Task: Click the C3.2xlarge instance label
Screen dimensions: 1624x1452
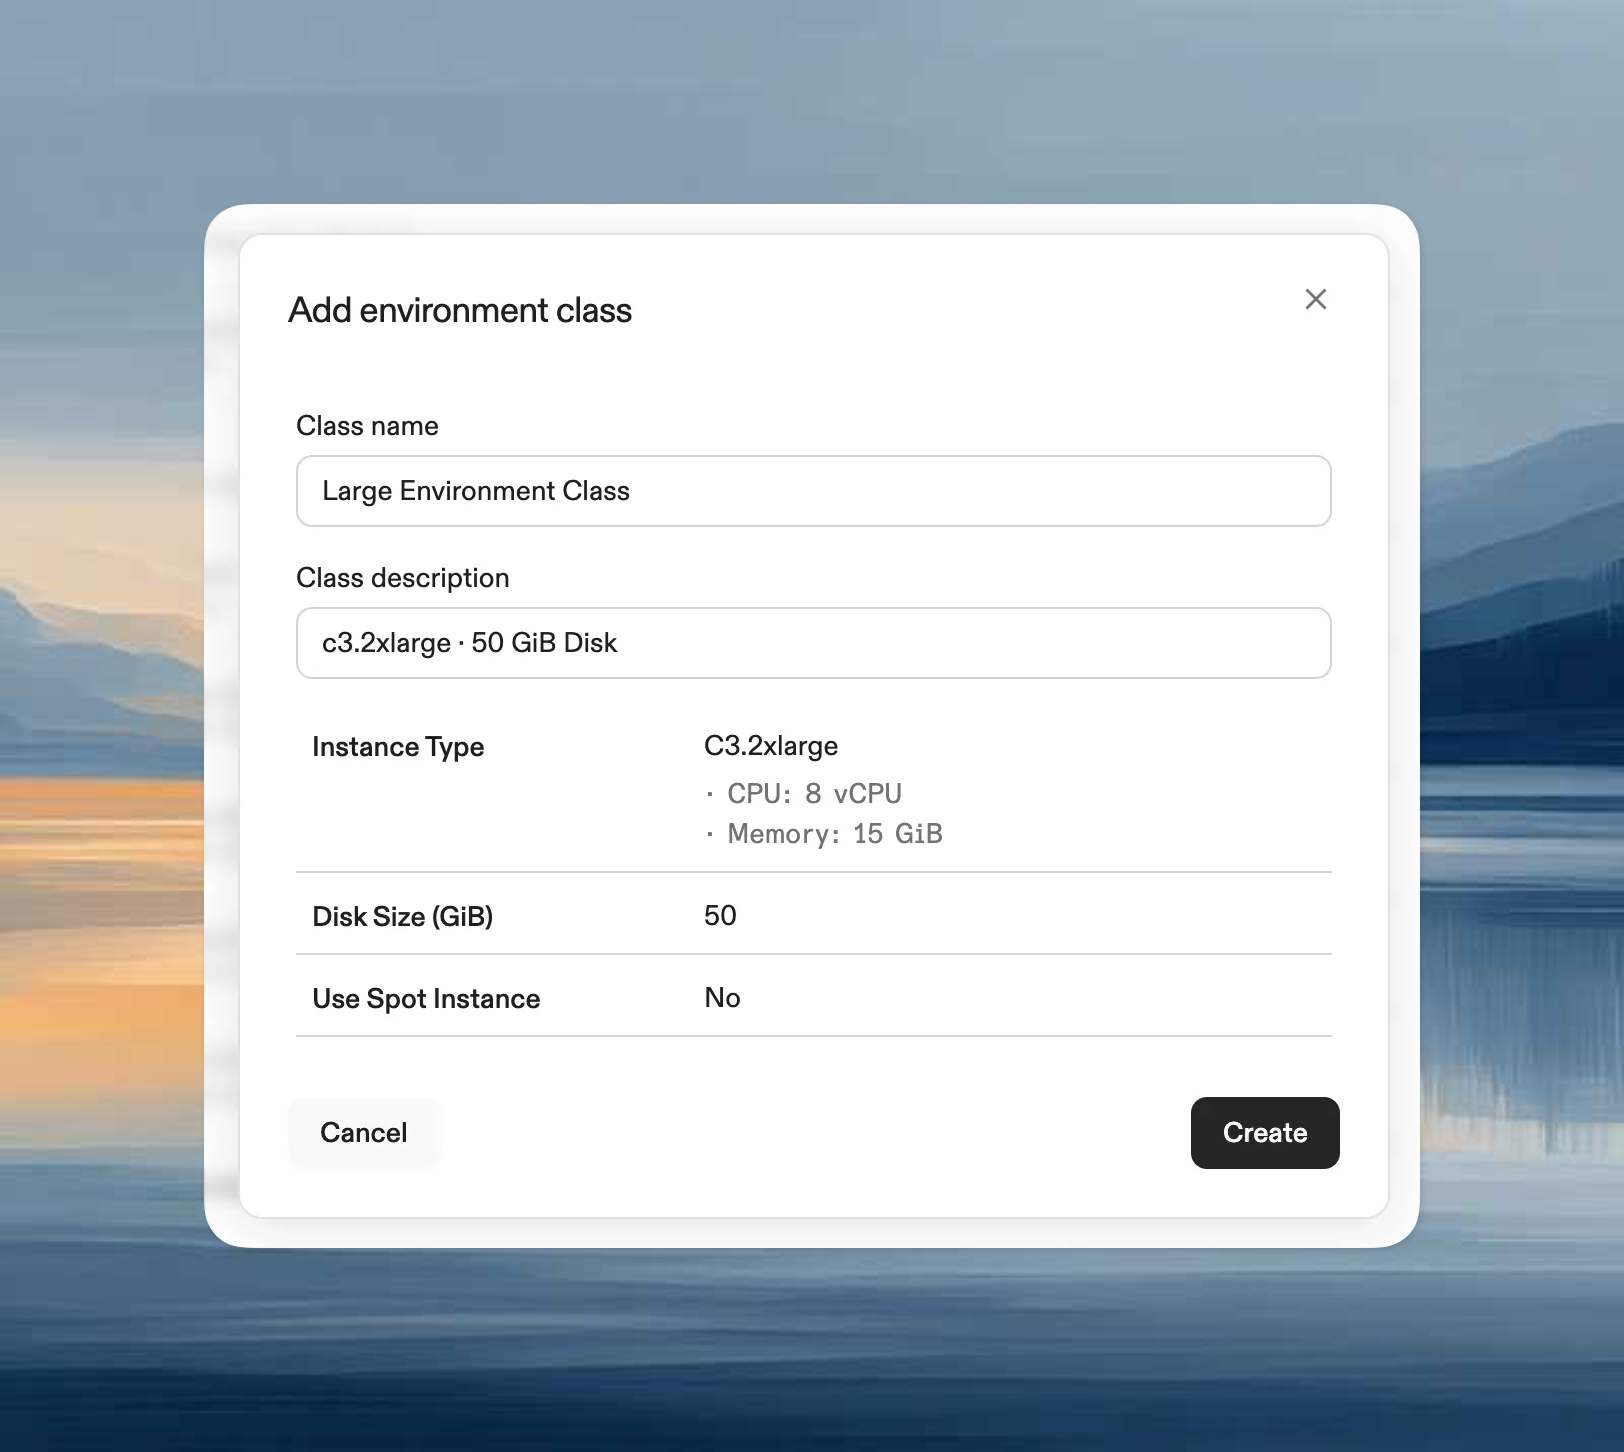Action: 770,745
